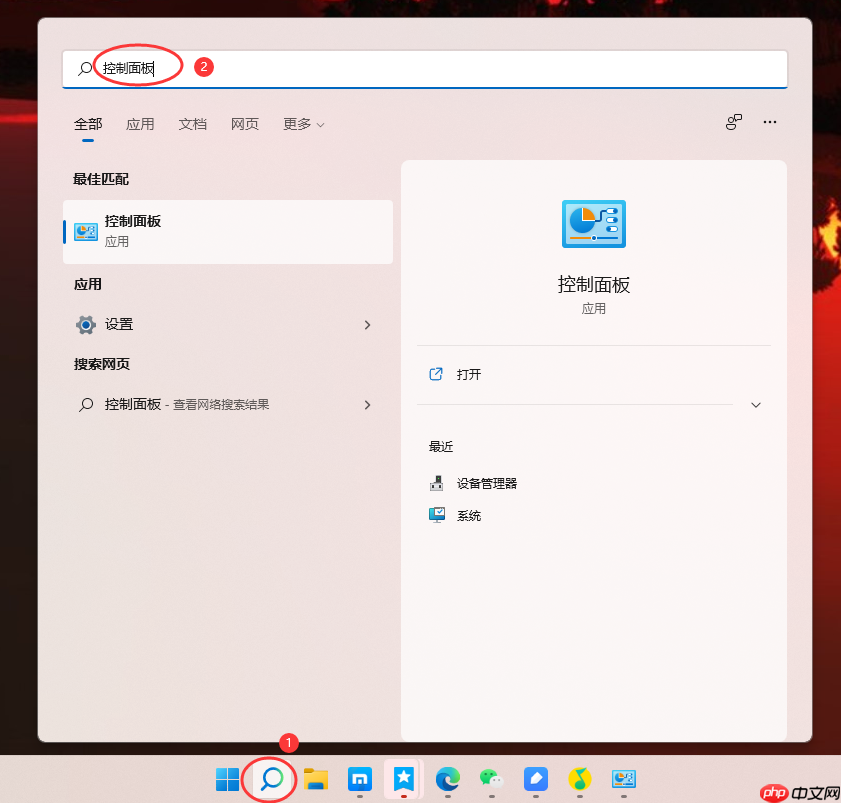Click the 控制面板 title in the preview pane
The image size is (841, 803).
tap(594, 284)
